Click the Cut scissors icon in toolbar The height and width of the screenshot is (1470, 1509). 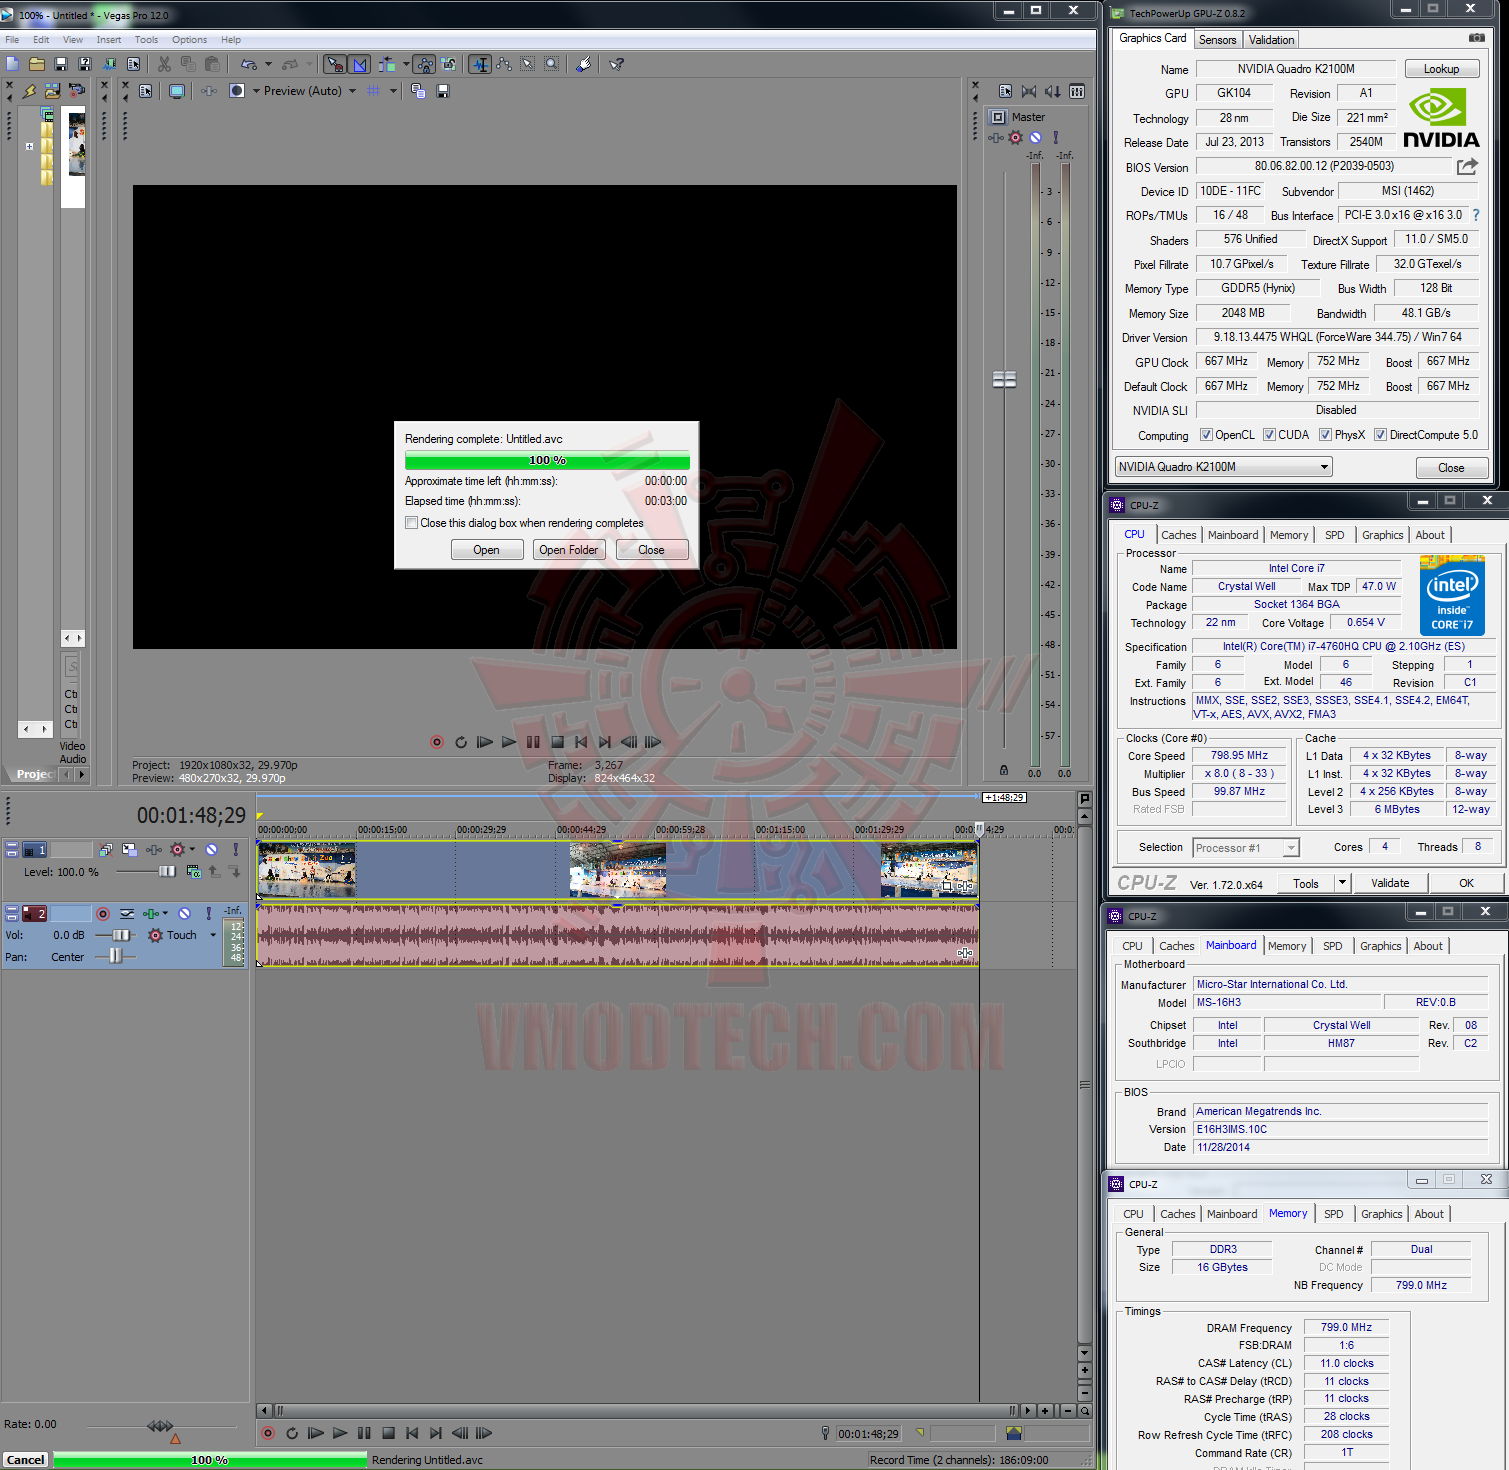pyautogui.click(x=165, y=64)
